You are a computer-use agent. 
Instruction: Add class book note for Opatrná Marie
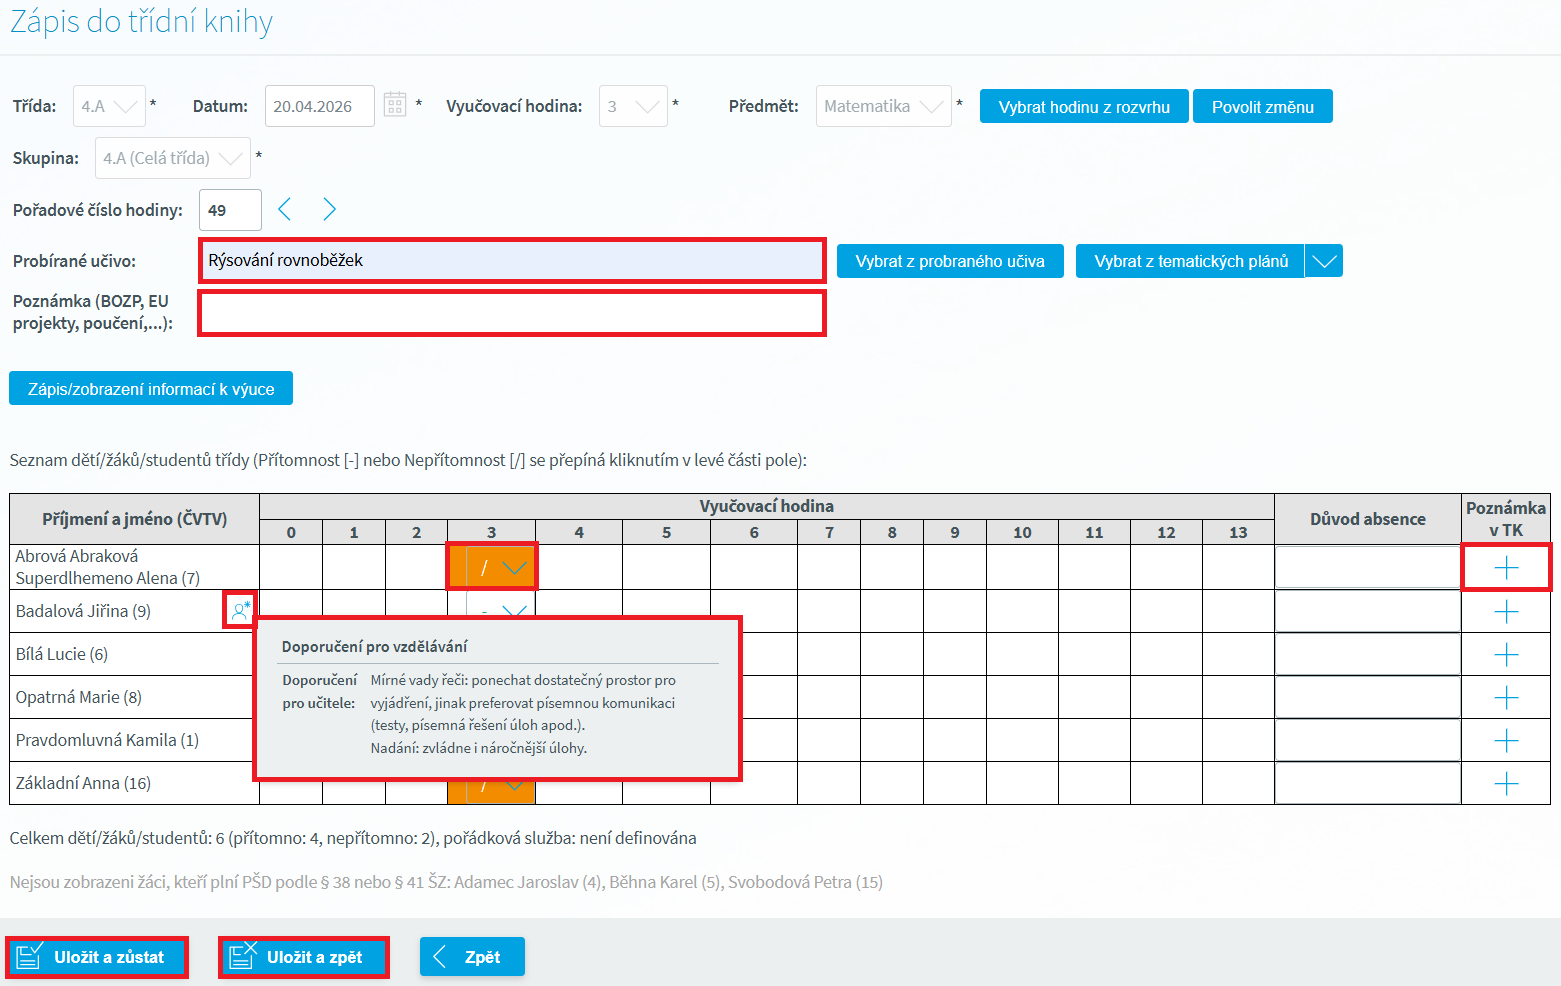coord(1505,698)
